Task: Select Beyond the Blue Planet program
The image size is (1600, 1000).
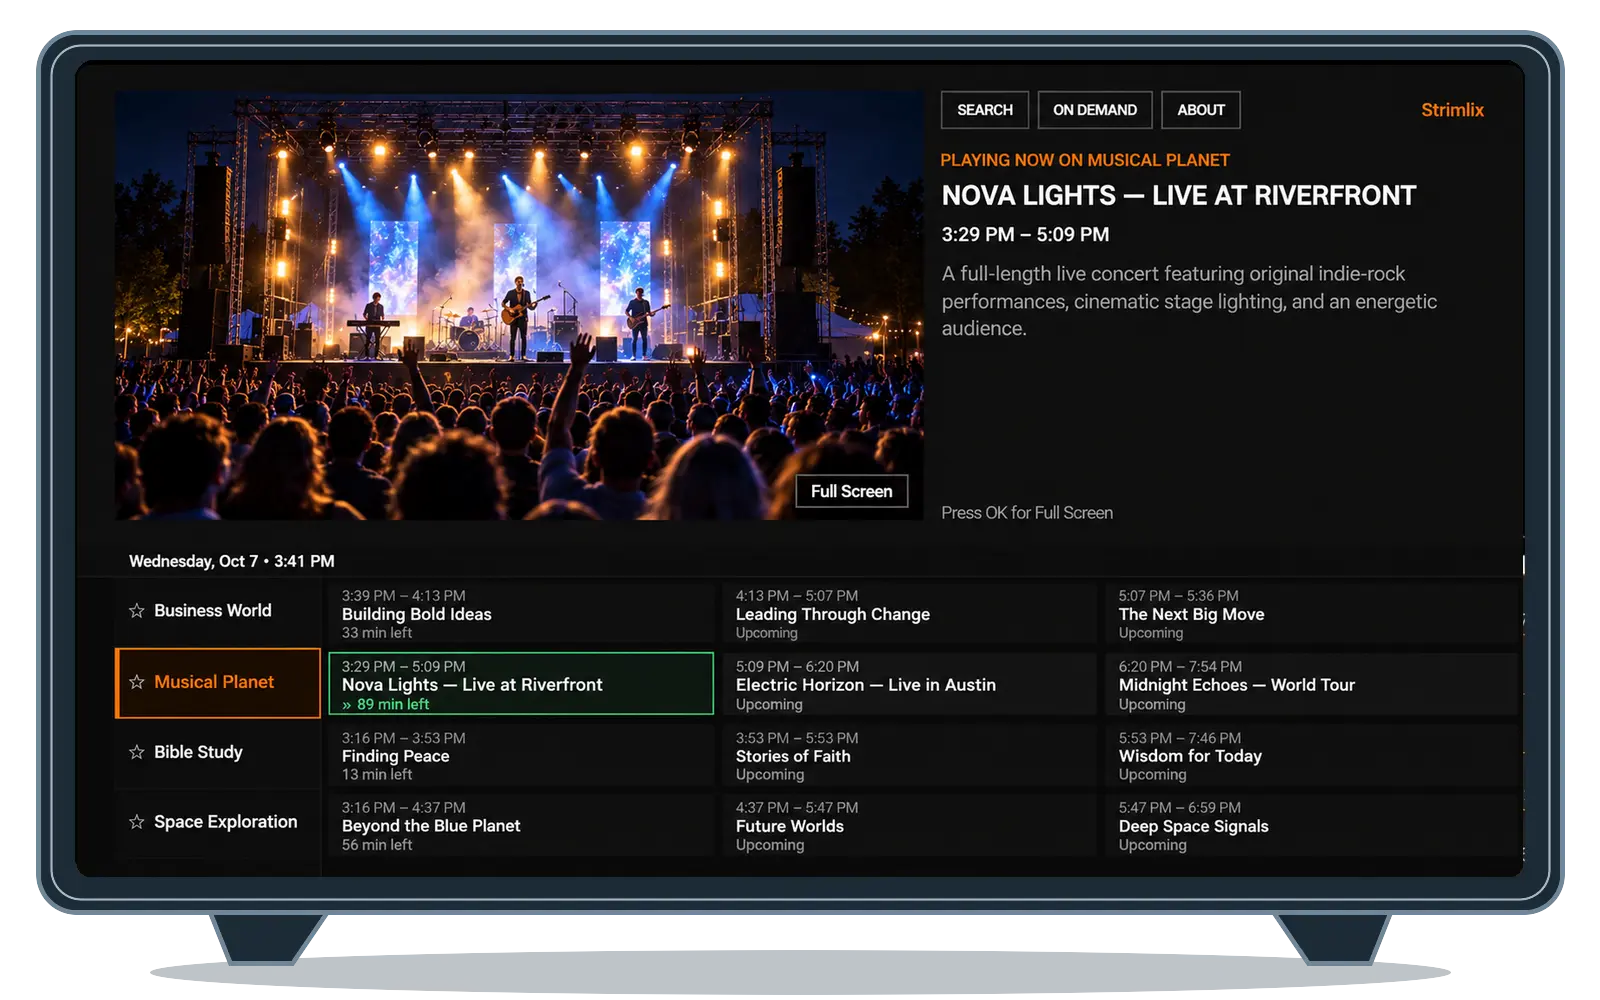Action: 521,825
